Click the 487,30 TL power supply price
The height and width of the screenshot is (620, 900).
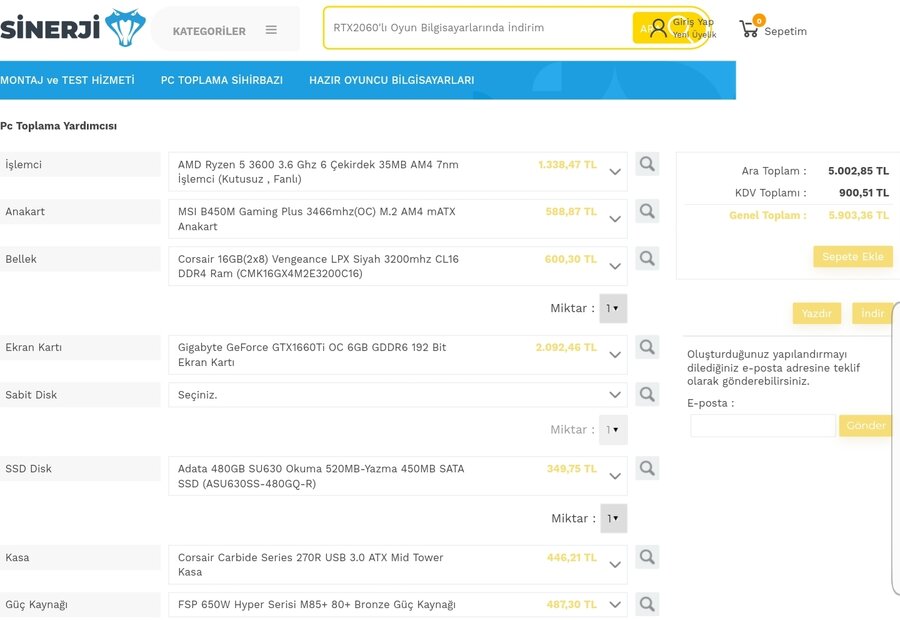pyautogui.click(x=572, y=604)
